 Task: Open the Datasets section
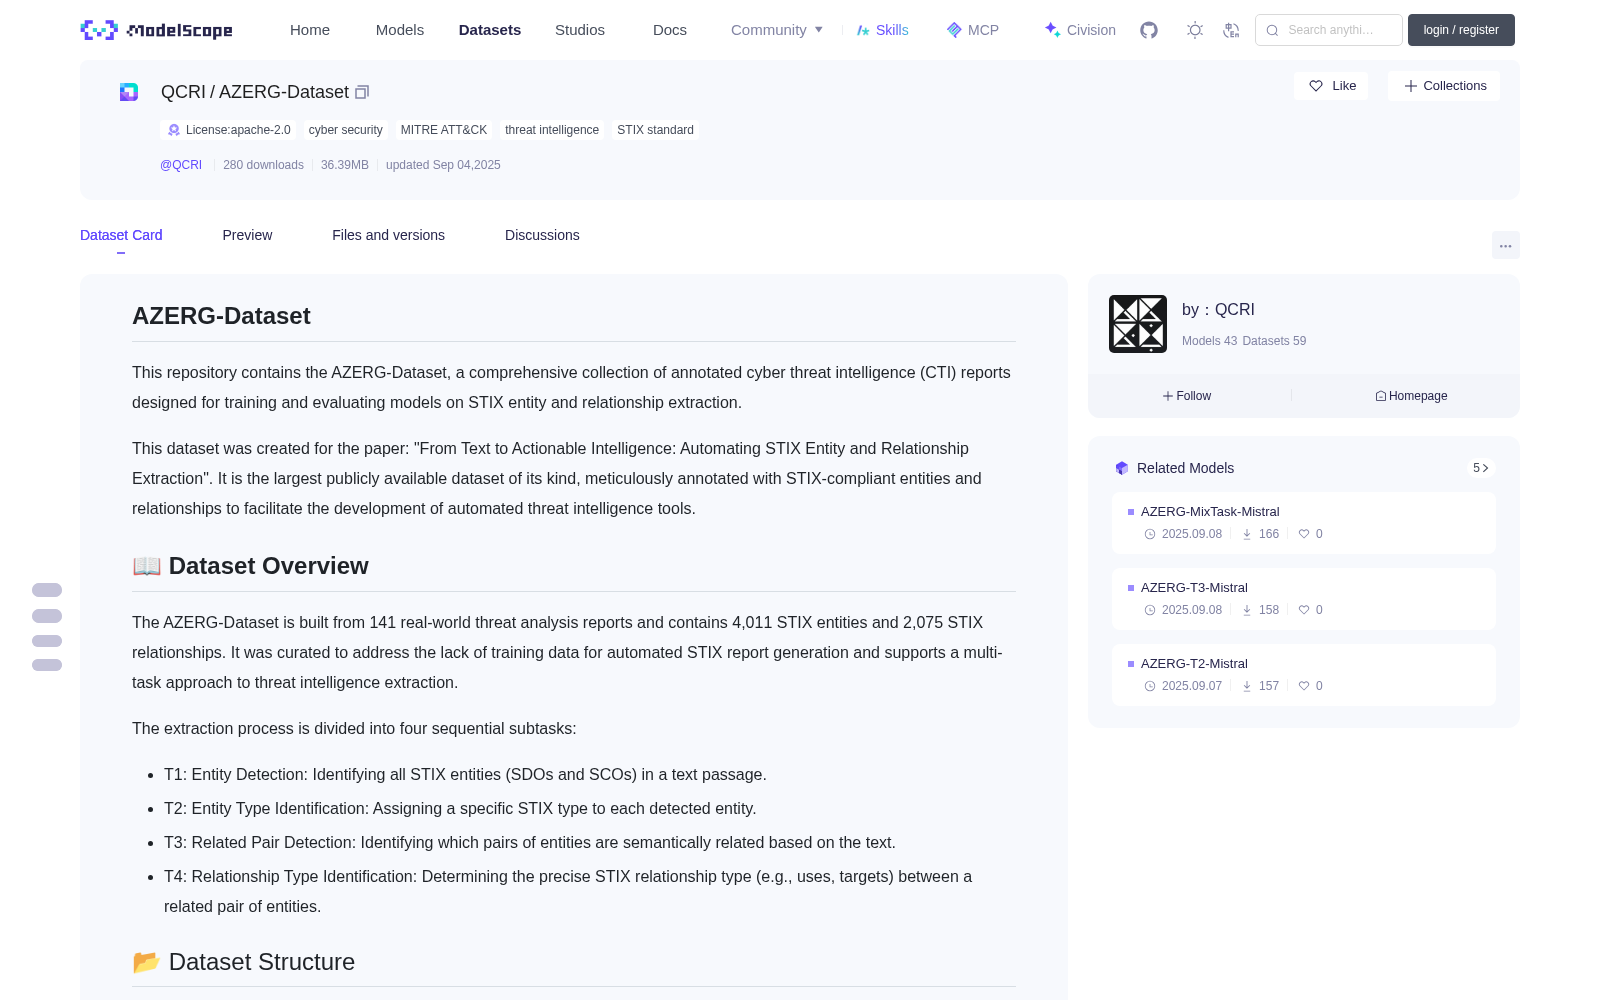pyautogui.click(x=490, y=30)
